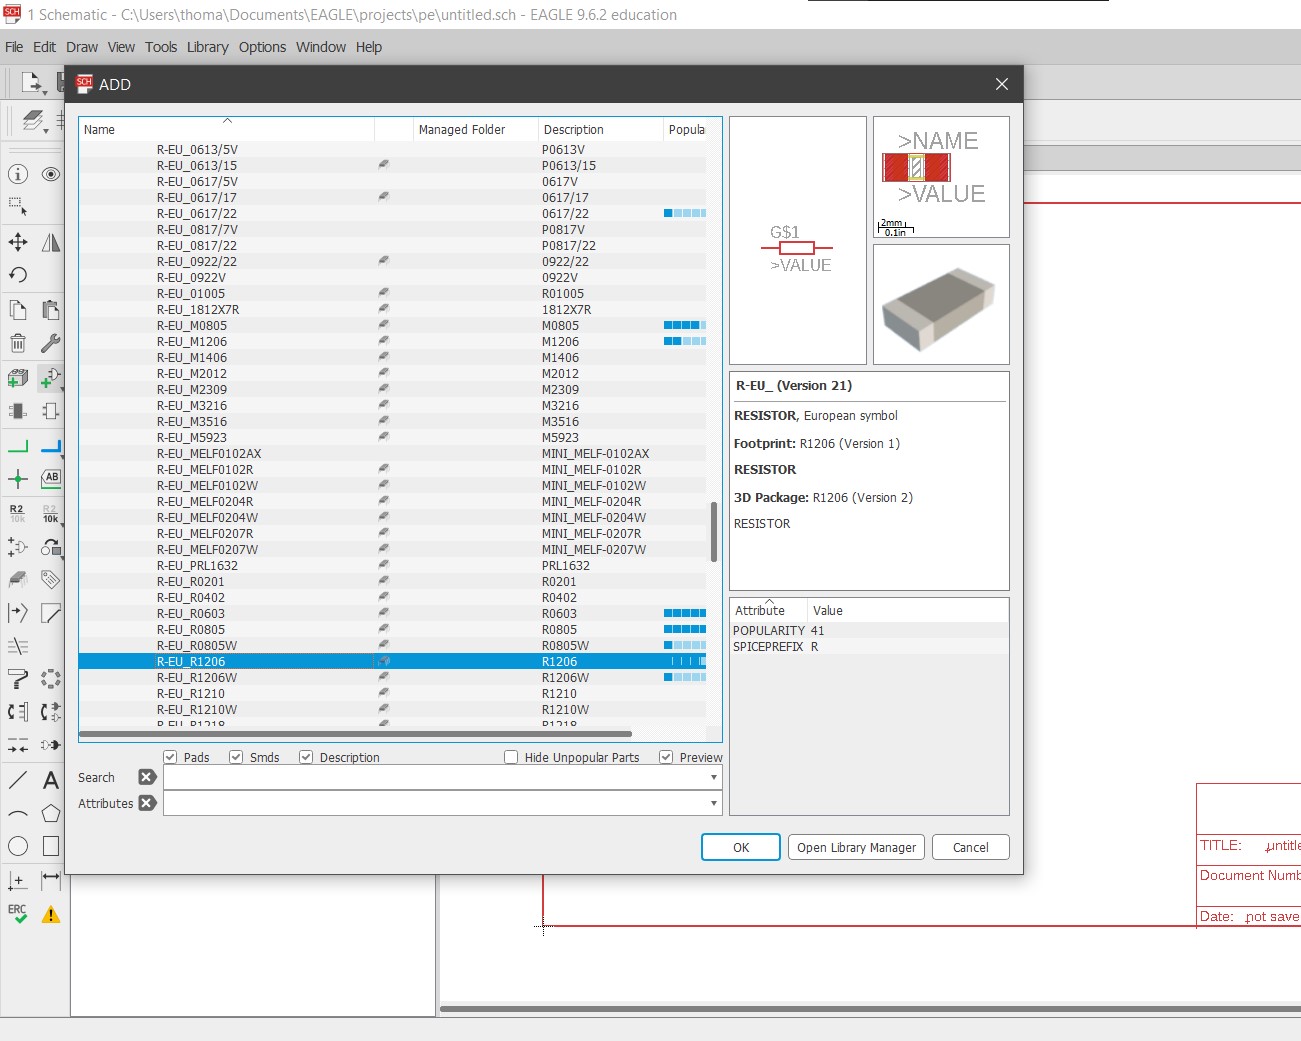Viewport: 1301px width, 1041px height.
Task: Click the Delete trash can tool
Action: click(18, 343)
